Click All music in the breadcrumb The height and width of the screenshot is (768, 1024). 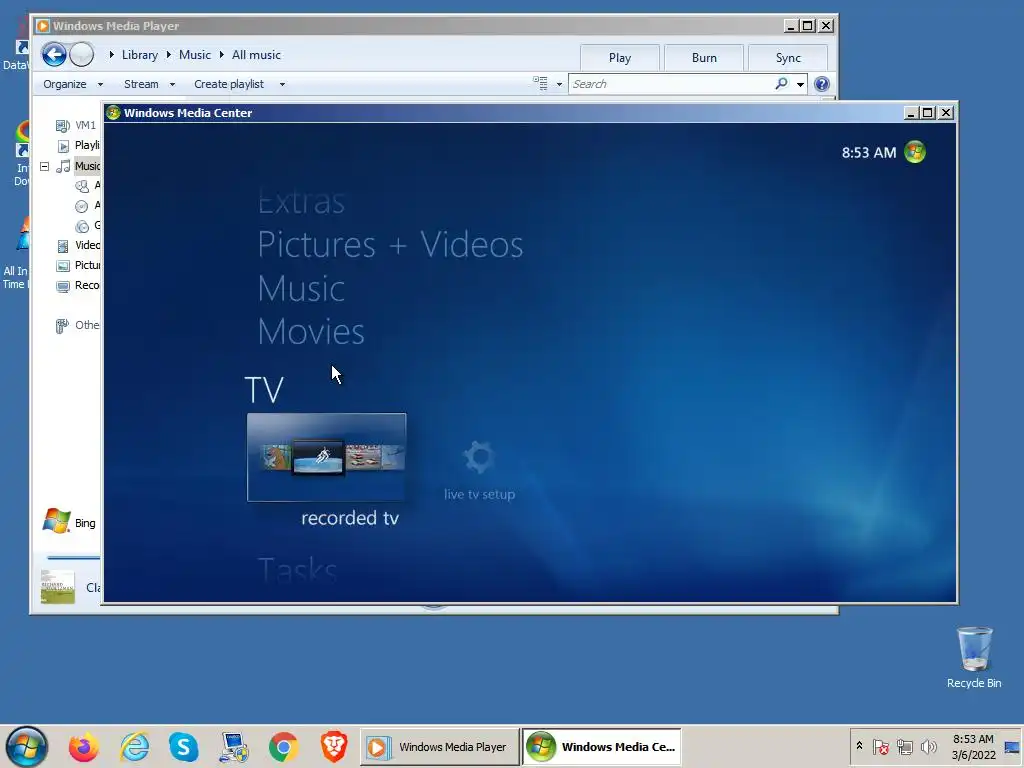click(x=256, y=55)
